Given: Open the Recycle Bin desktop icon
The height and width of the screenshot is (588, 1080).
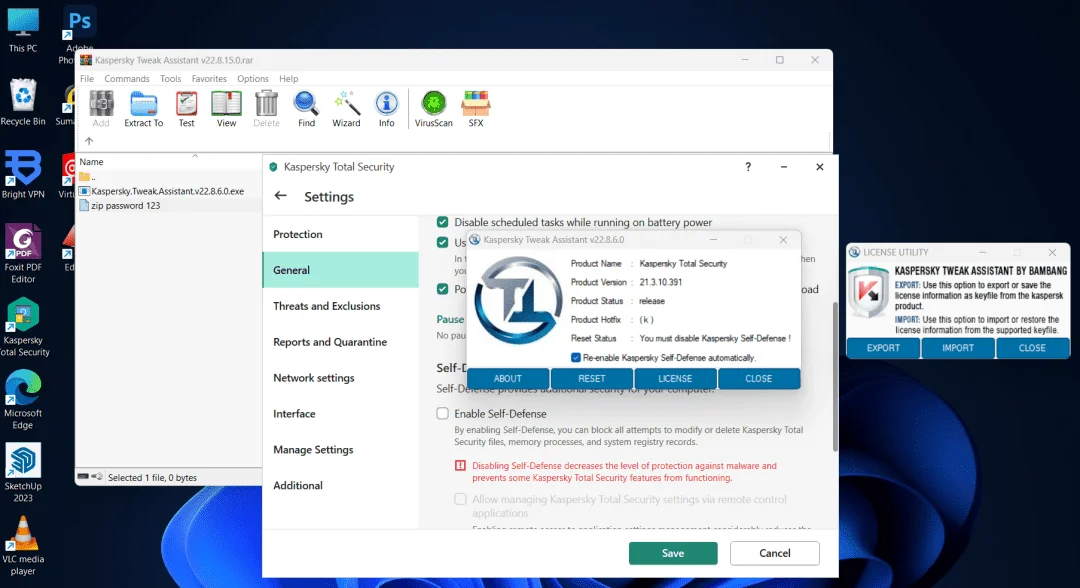Looking at the screenshot, I should (23, 102).
